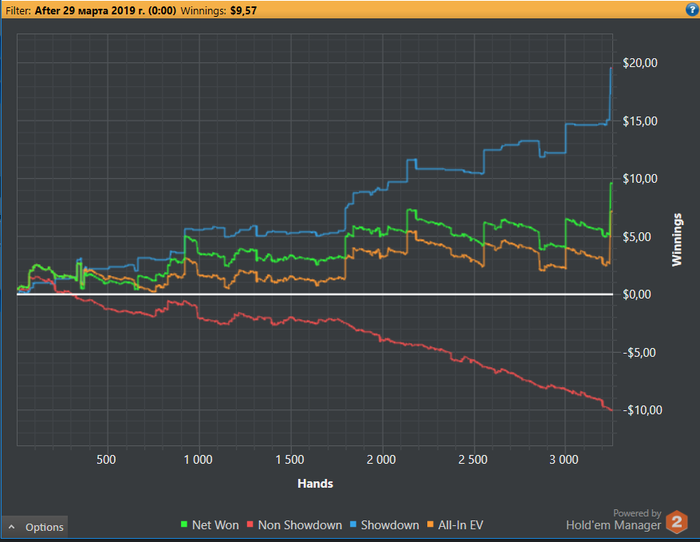
Task: Open the blue help question mark icon
Action: tap(693, 9)
